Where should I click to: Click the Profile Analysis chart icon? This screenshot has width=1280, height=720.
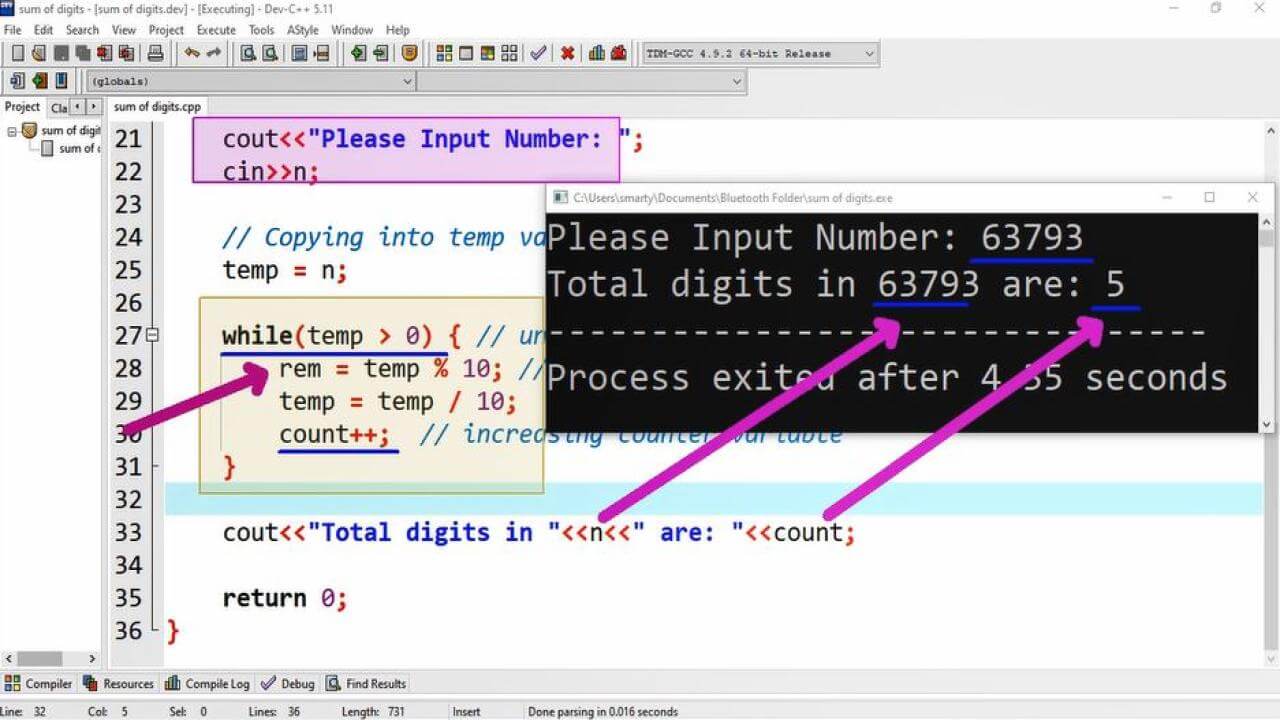(x=598, y=54)
